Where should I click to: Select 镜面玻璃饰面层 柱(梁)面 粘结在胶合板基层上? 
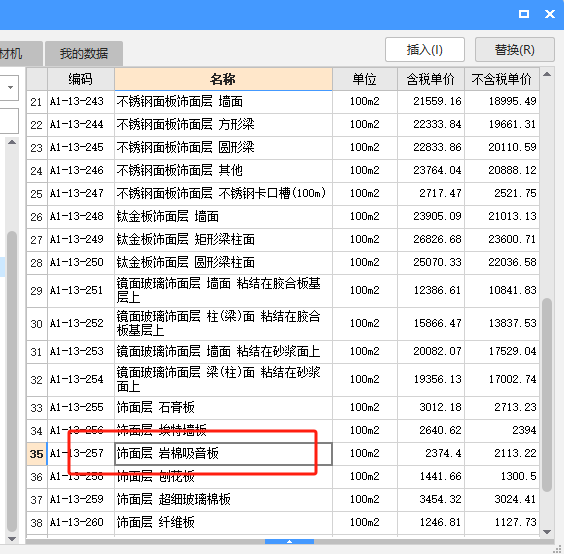click(223, 324)
